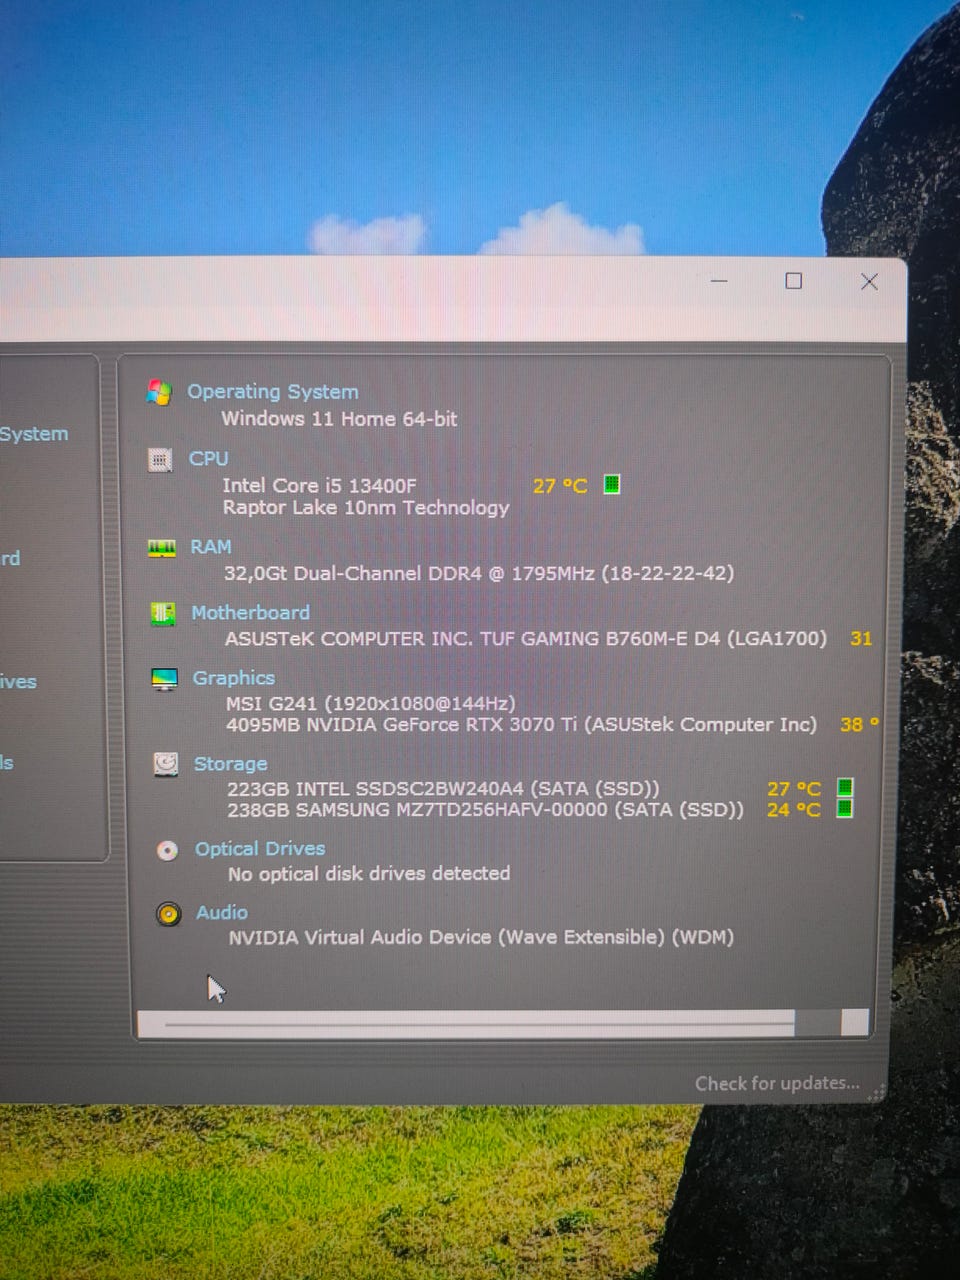This screenshot has height=1280, width=960.
Task: Select the partially visible System sidebar item
Action: click(x=34, y=434)
